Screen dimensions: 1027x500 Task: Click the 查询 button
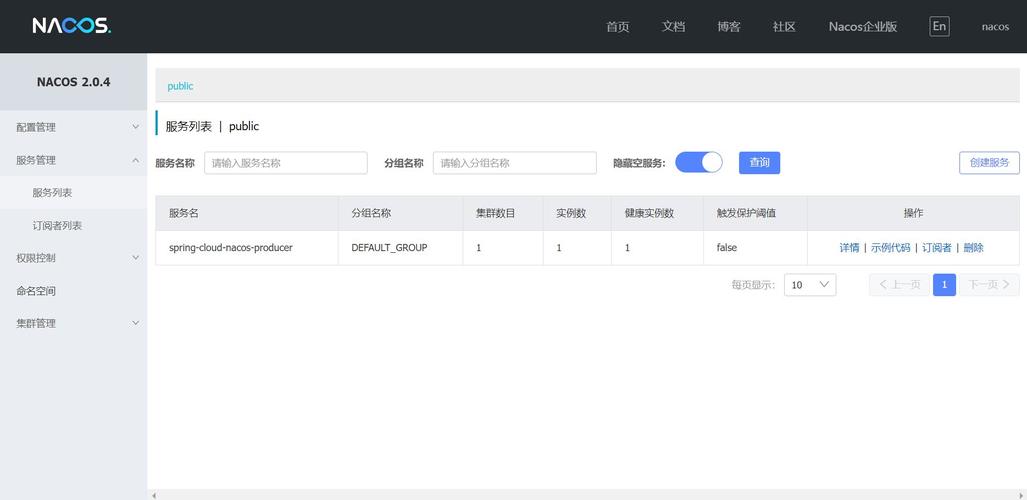click(759, 163)
